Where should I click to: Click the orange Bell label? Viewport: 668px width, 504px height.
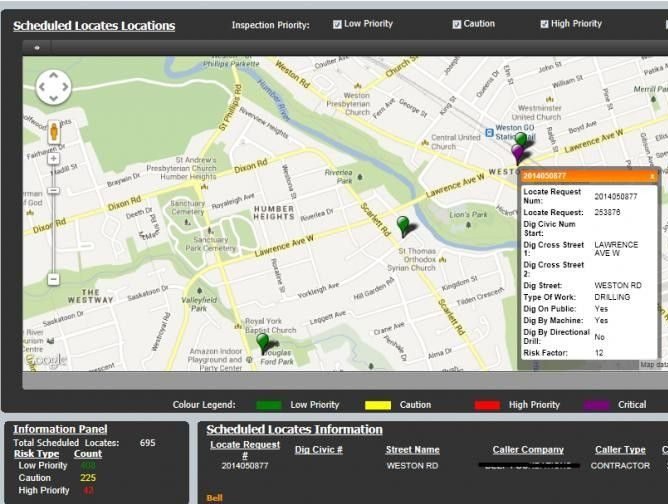click(x=214, y=498)
